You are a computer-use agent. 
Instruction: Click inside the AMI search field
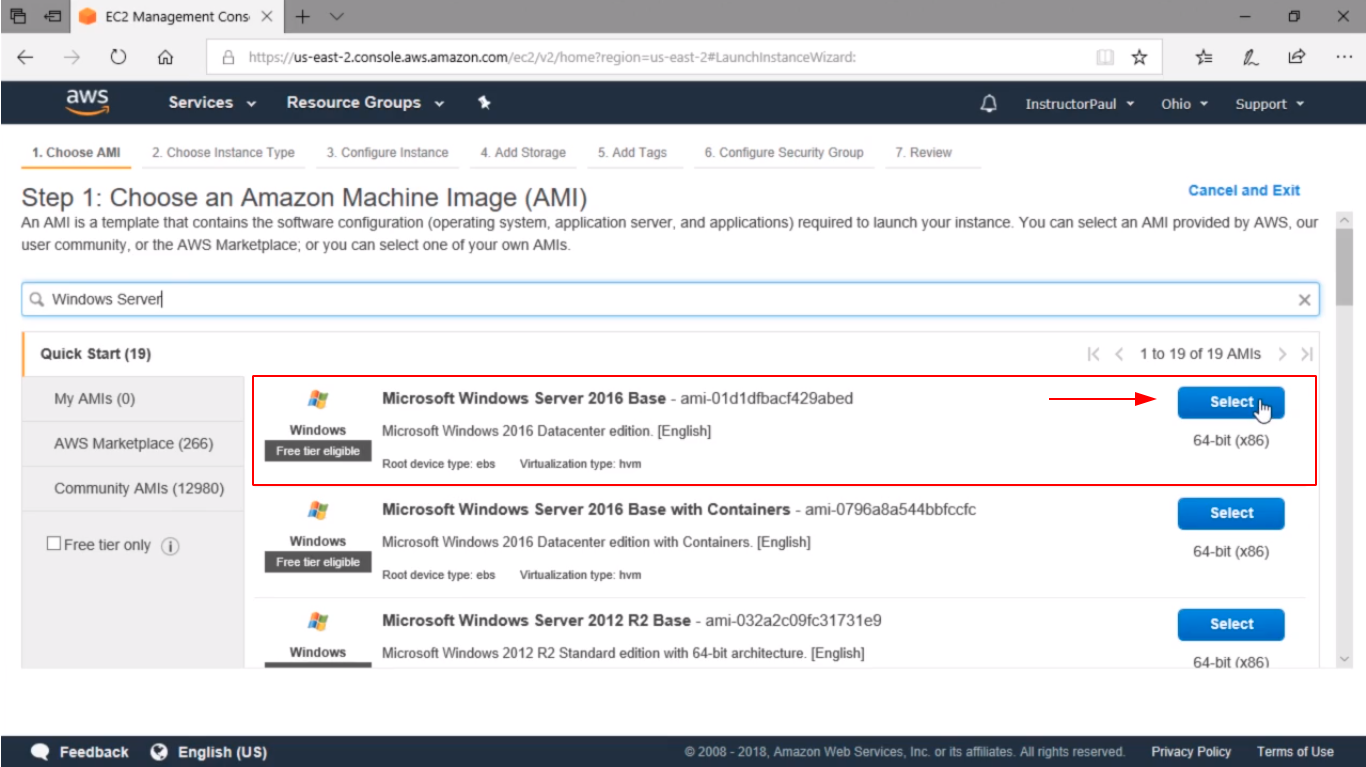(x=670, y=299)
